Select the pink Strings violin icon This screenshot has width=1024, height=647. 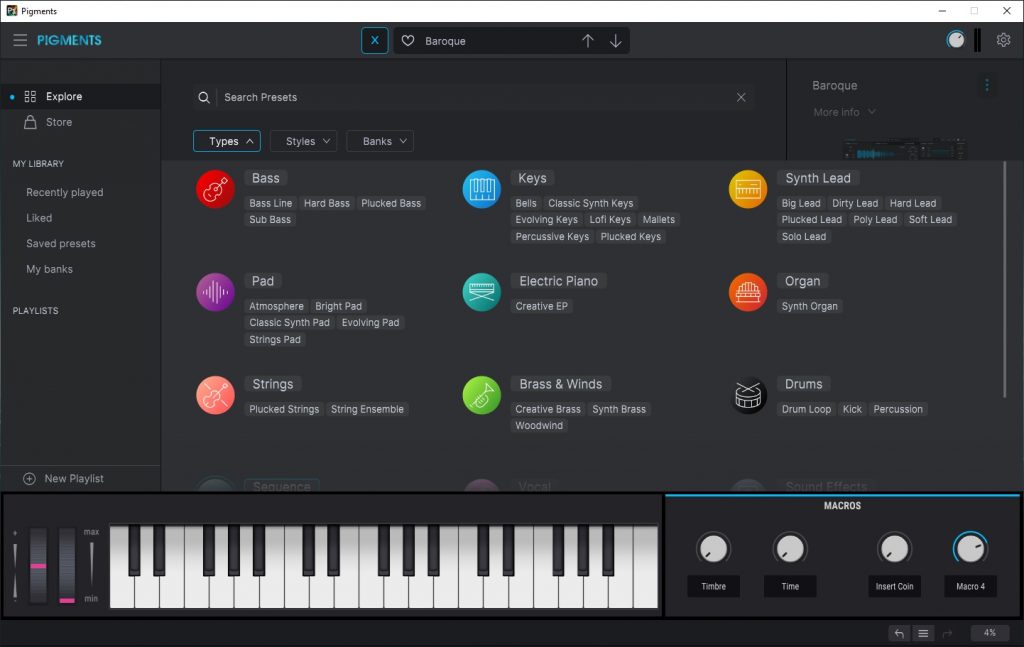(x=216, y=396)
